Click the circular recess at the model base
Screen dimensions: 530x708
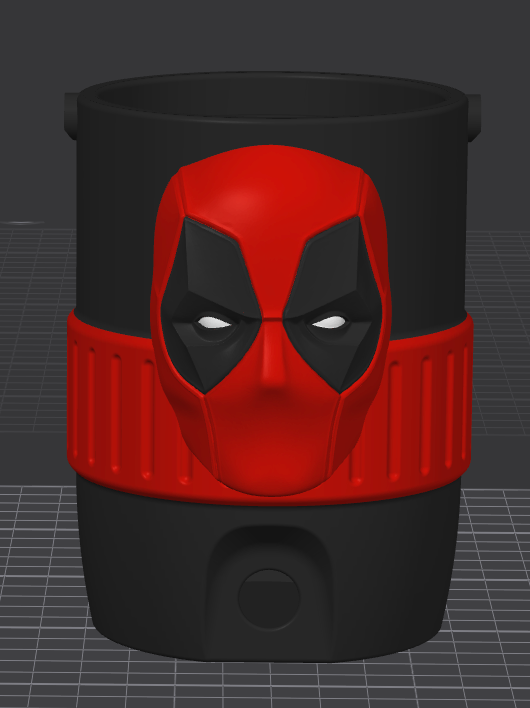click(x=269, y=600)
